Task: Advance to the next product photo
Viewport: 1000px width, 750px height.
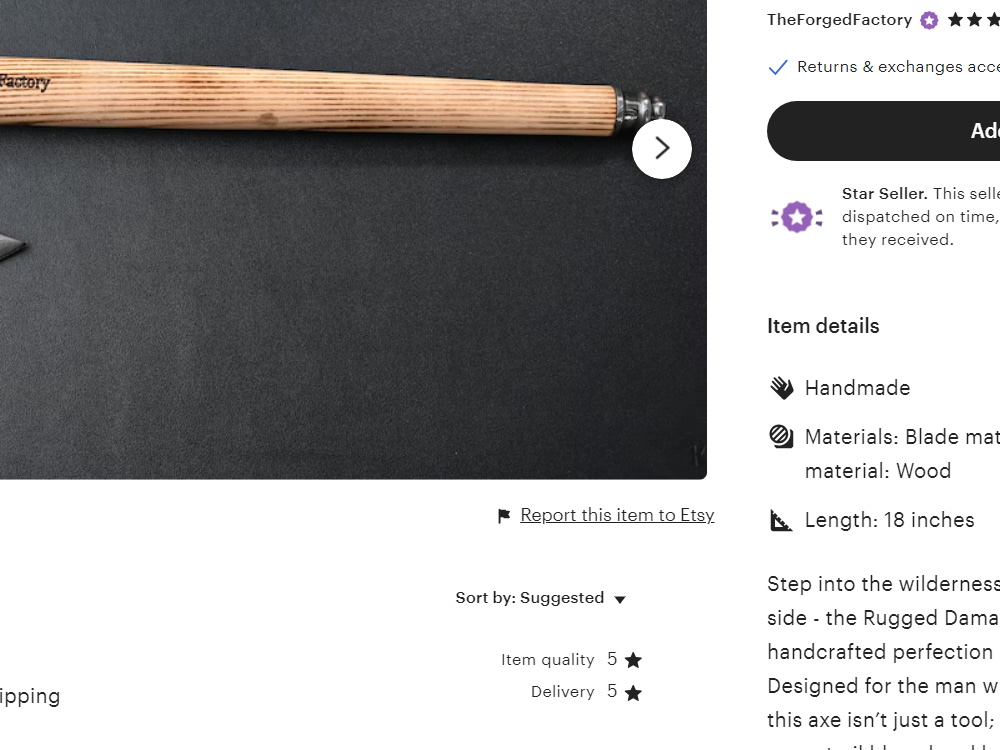Action: coord(661,149)
